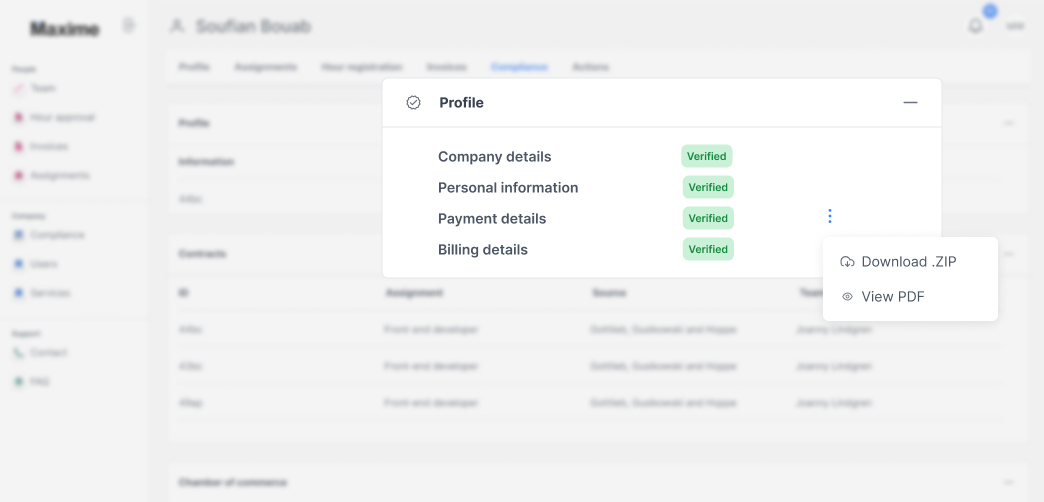This screenshot has height=502, width=1044.
Task: Click the Verified badge for Company details
Action: pyautogui.click(x=707, y=156)
